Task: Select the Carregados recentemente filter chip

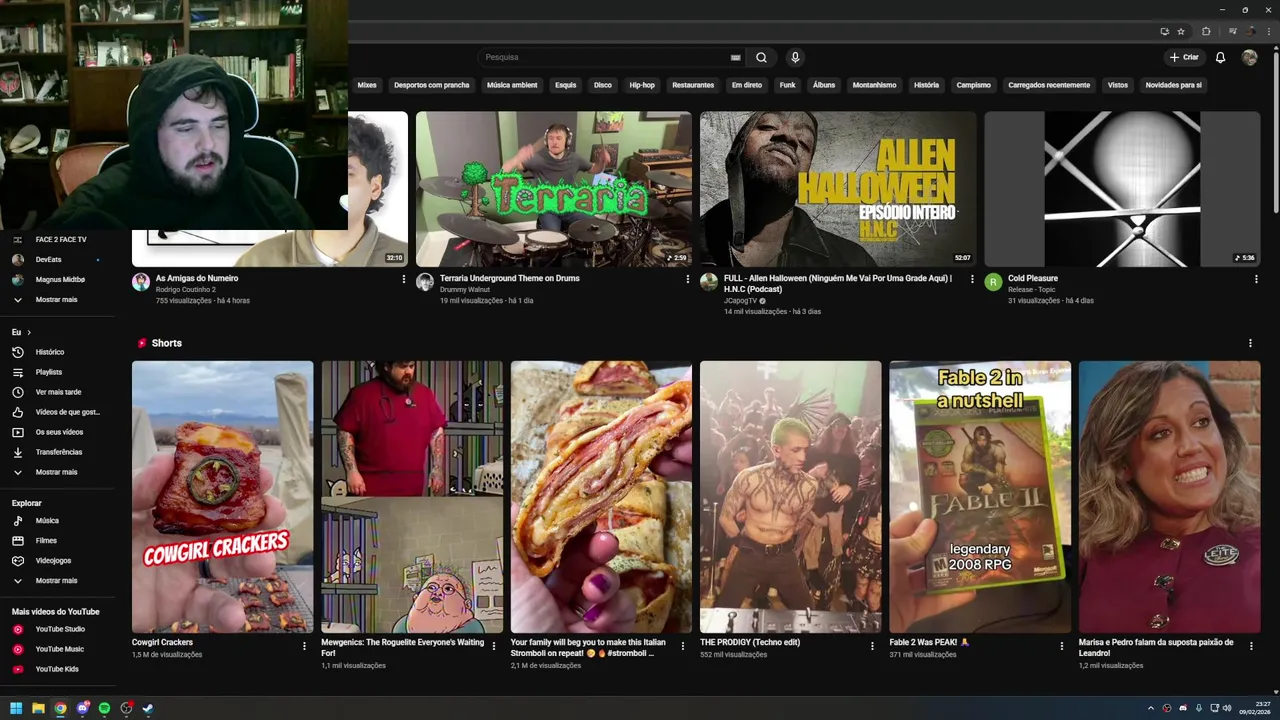Action: [1049, 85]
